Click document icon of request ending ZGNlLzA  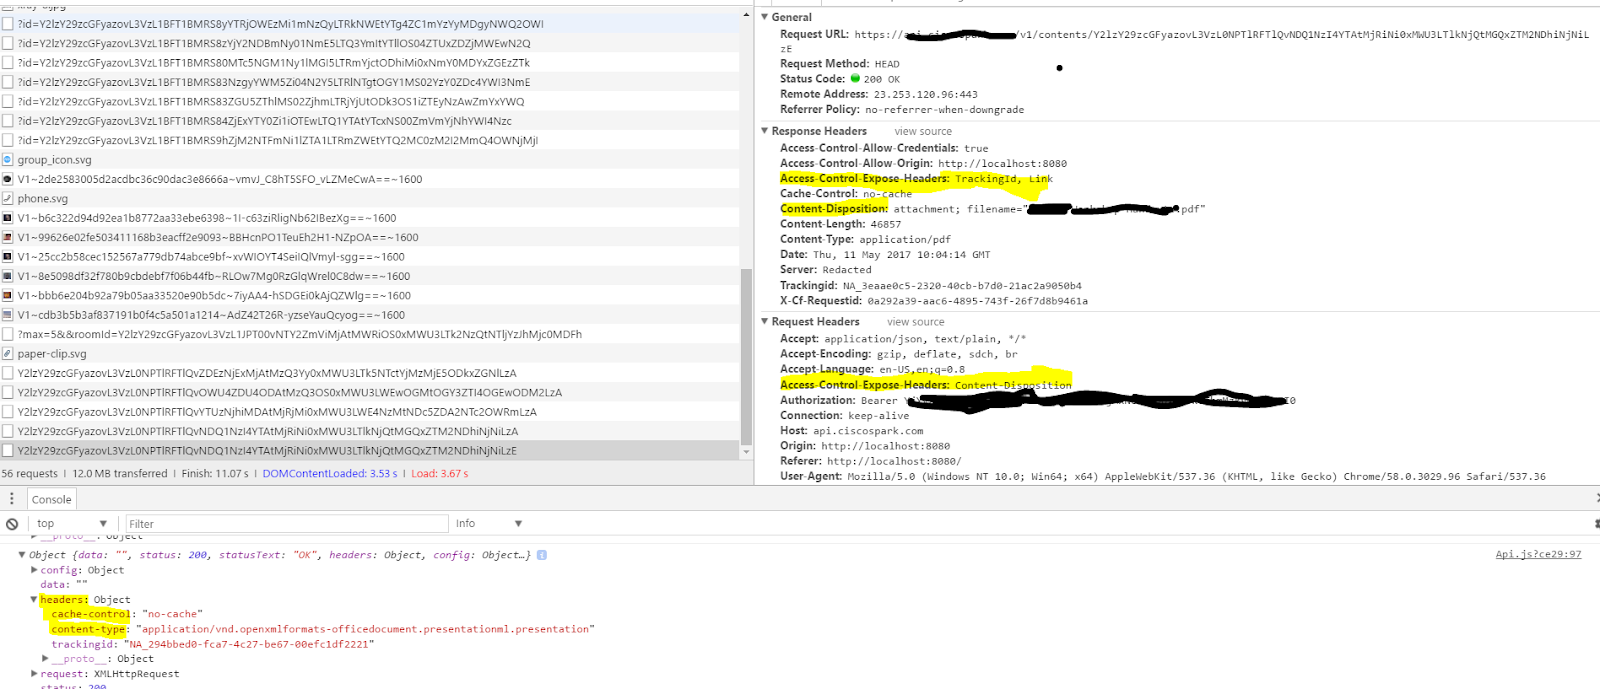pyautogui.click(x=8, y=373)
